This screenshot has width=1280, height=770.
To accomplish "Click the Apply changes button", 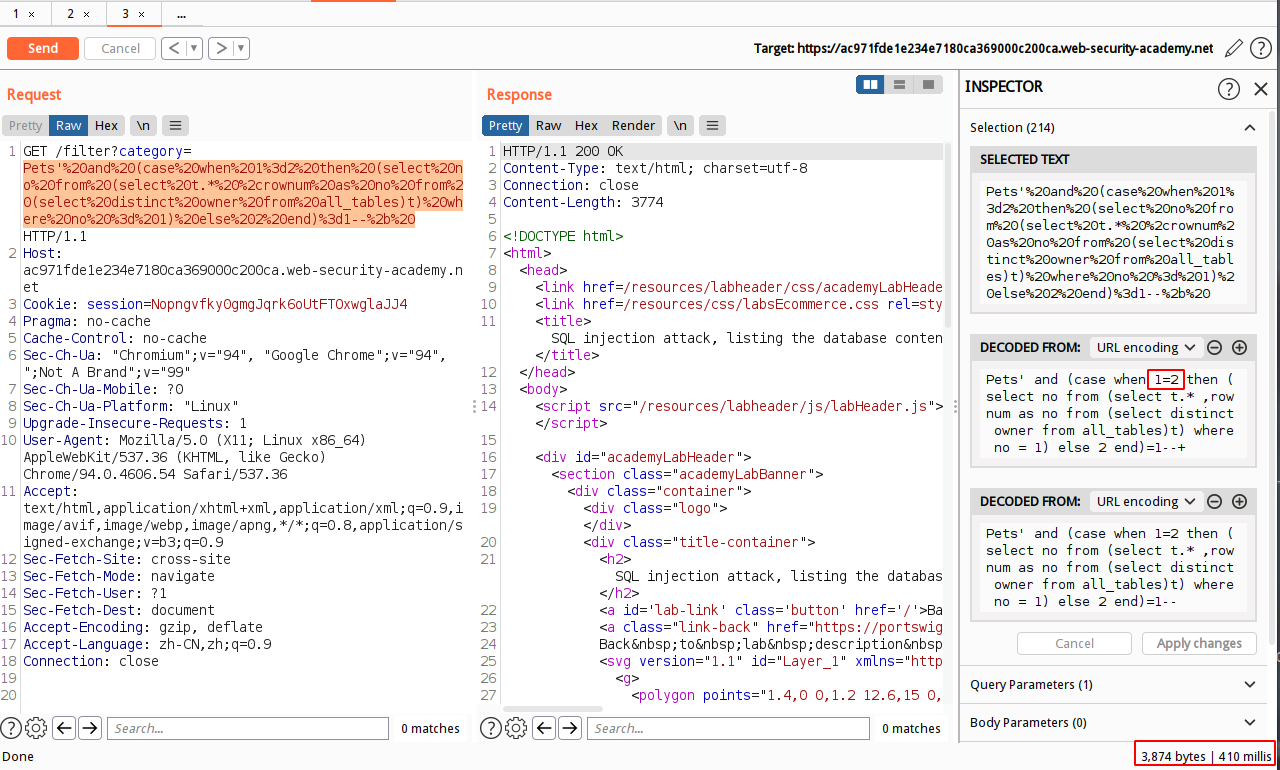I will click(1199, 643).
